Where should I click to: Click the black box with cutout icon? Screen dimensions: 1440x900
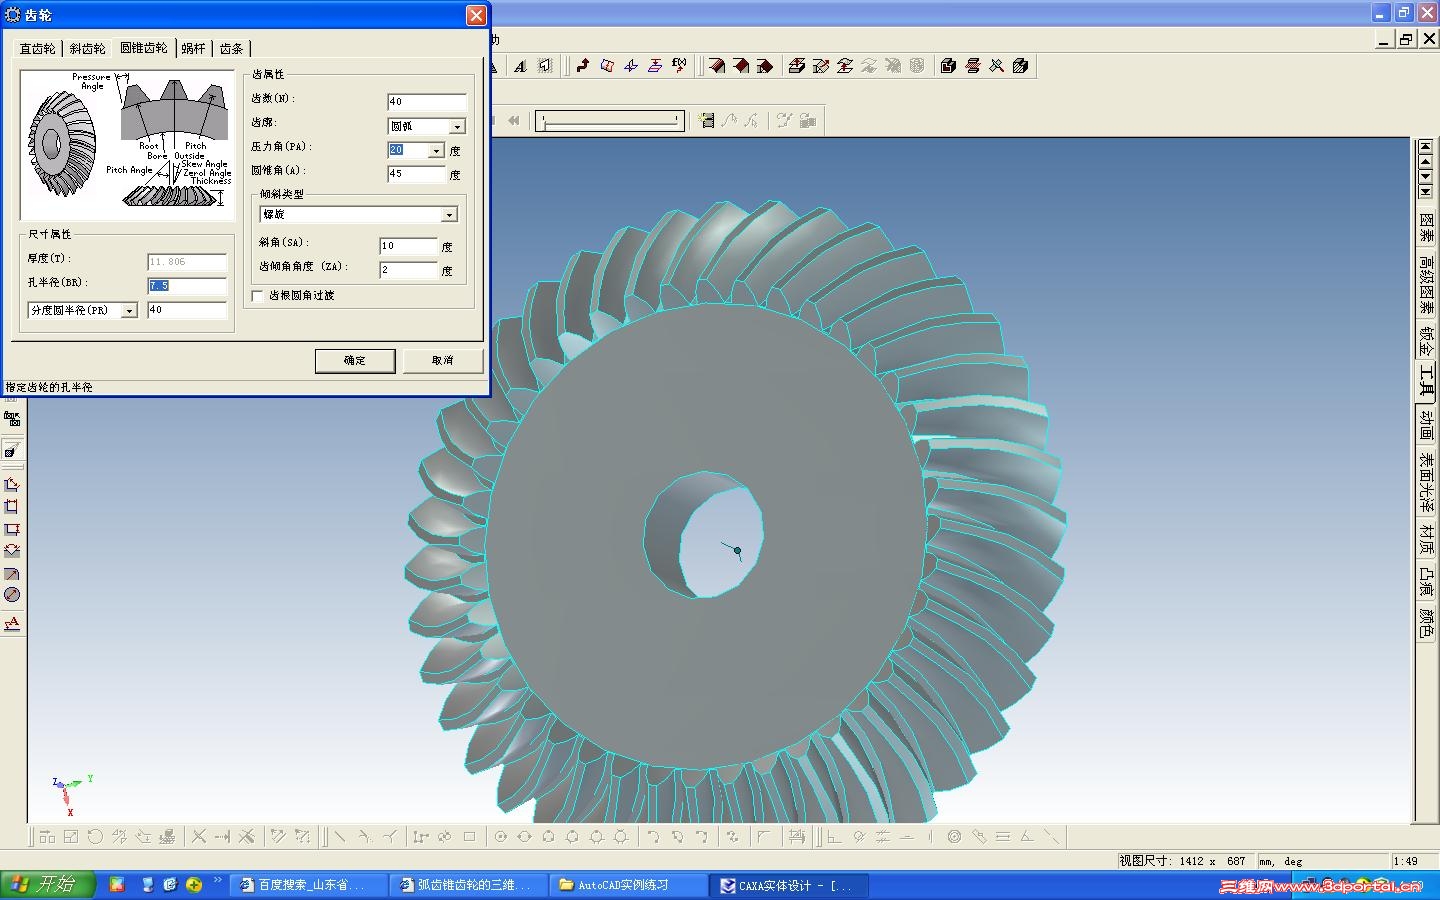[x=949, y=66]
